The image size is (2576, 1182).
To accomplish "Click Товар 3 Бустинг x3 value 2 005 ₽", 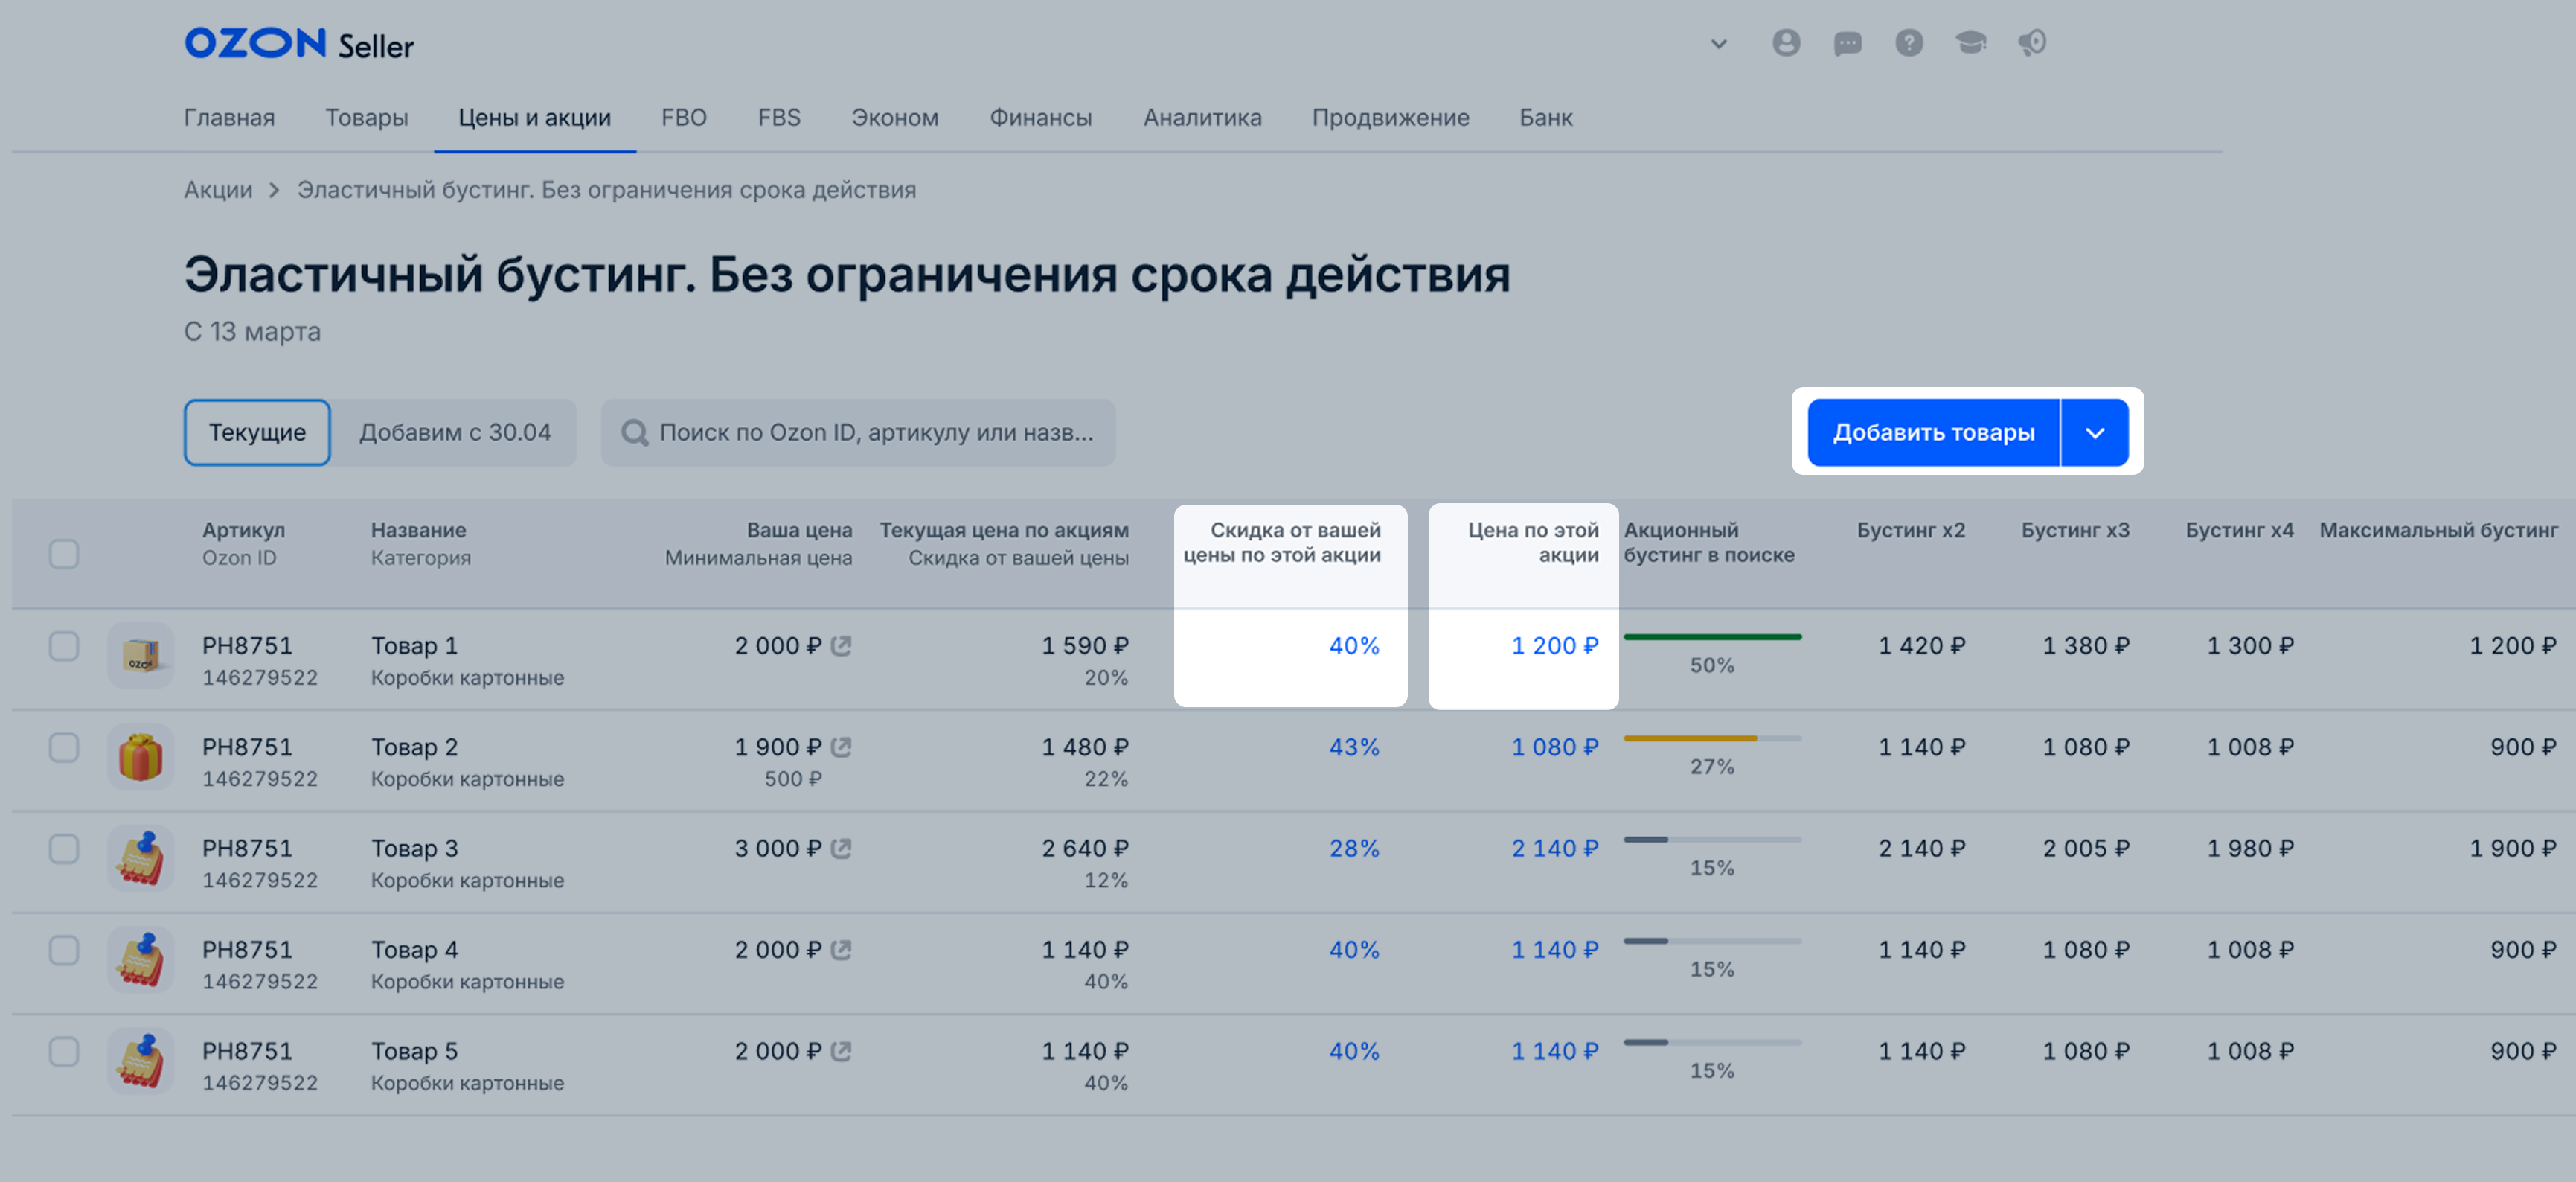I will point(2086,848).
